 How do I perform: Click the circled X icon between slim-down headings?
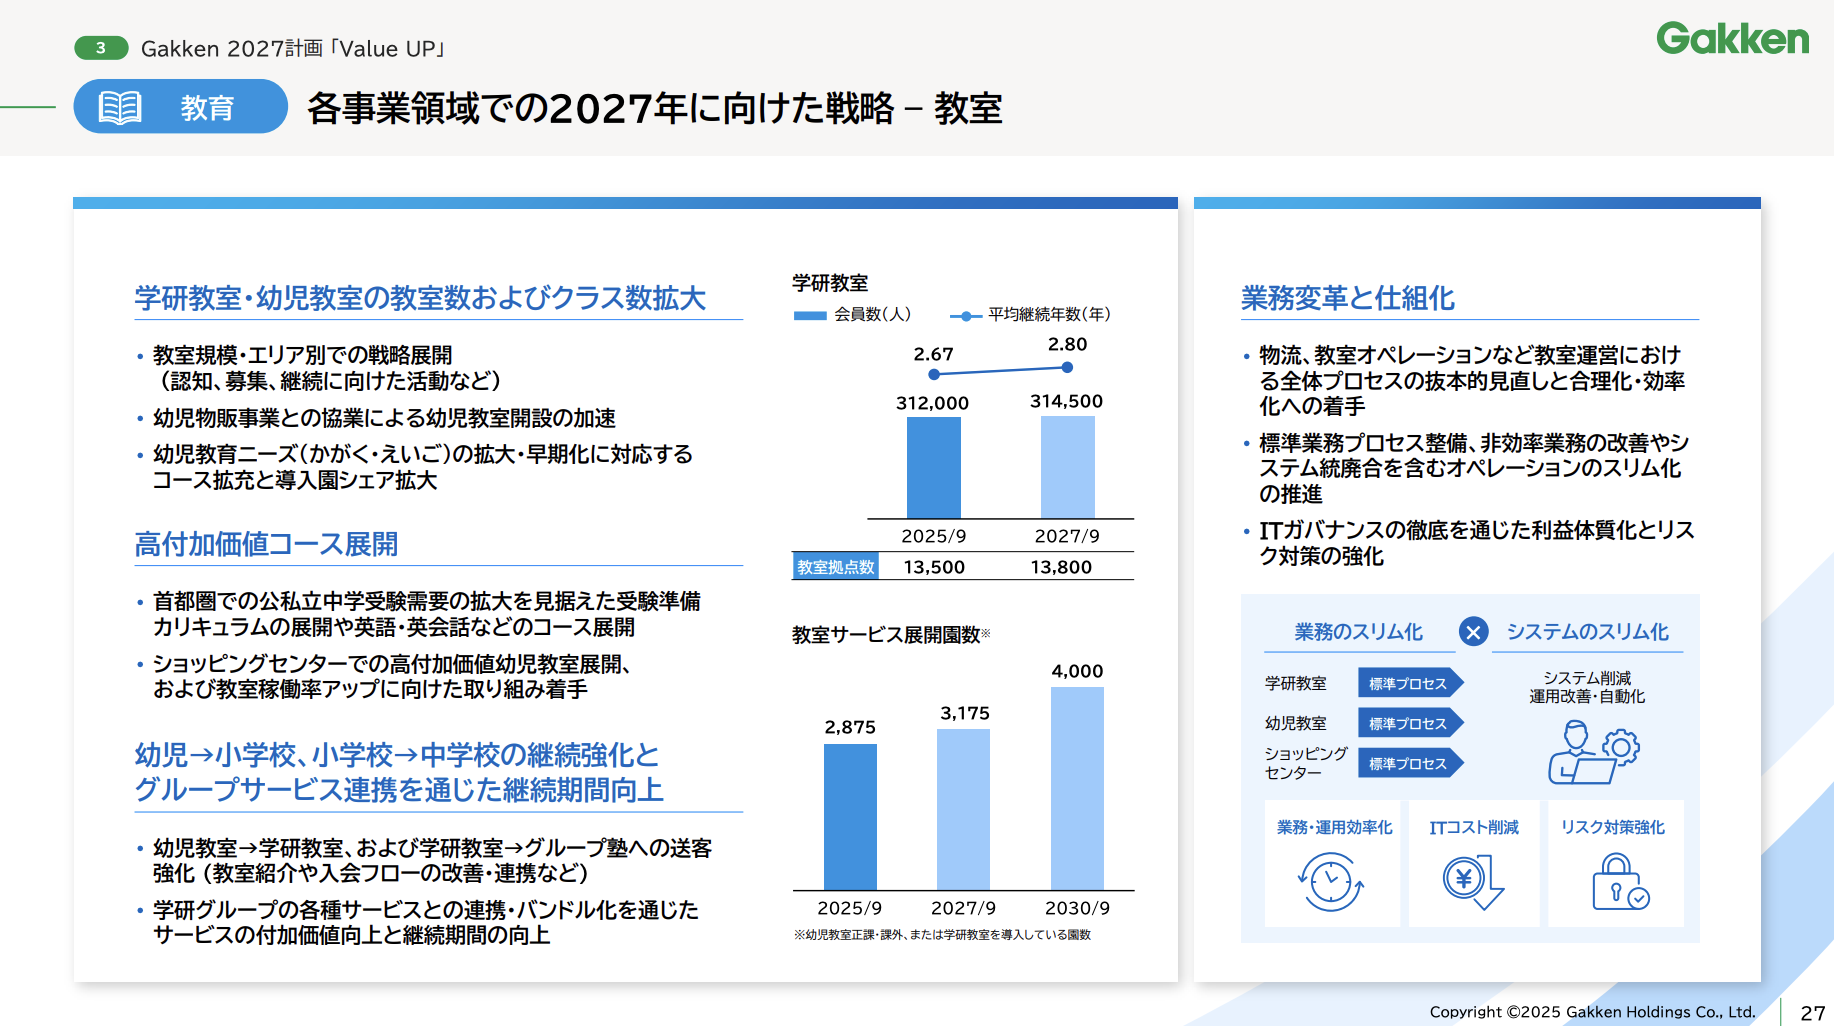(x=1473, y=632)
